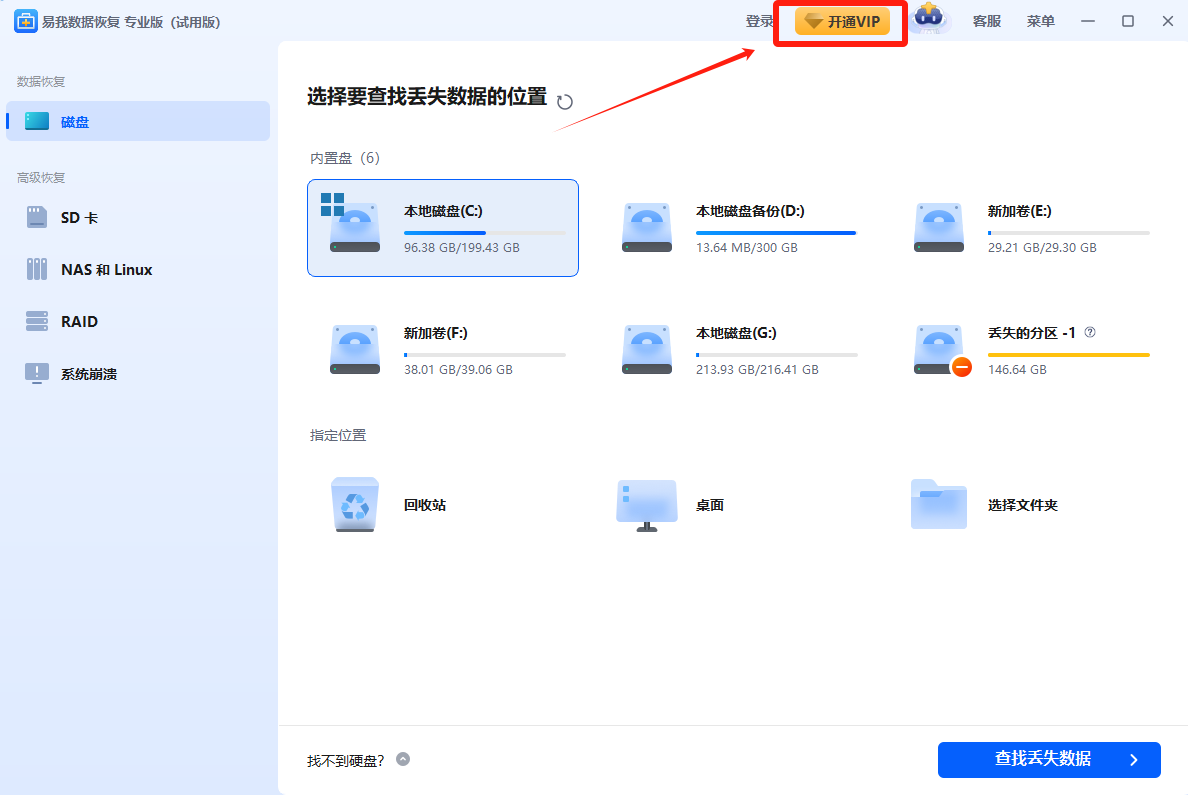1188x795 pixels.
Task: Go to 系统崩溃 recovery option
Action: (88, 374)
